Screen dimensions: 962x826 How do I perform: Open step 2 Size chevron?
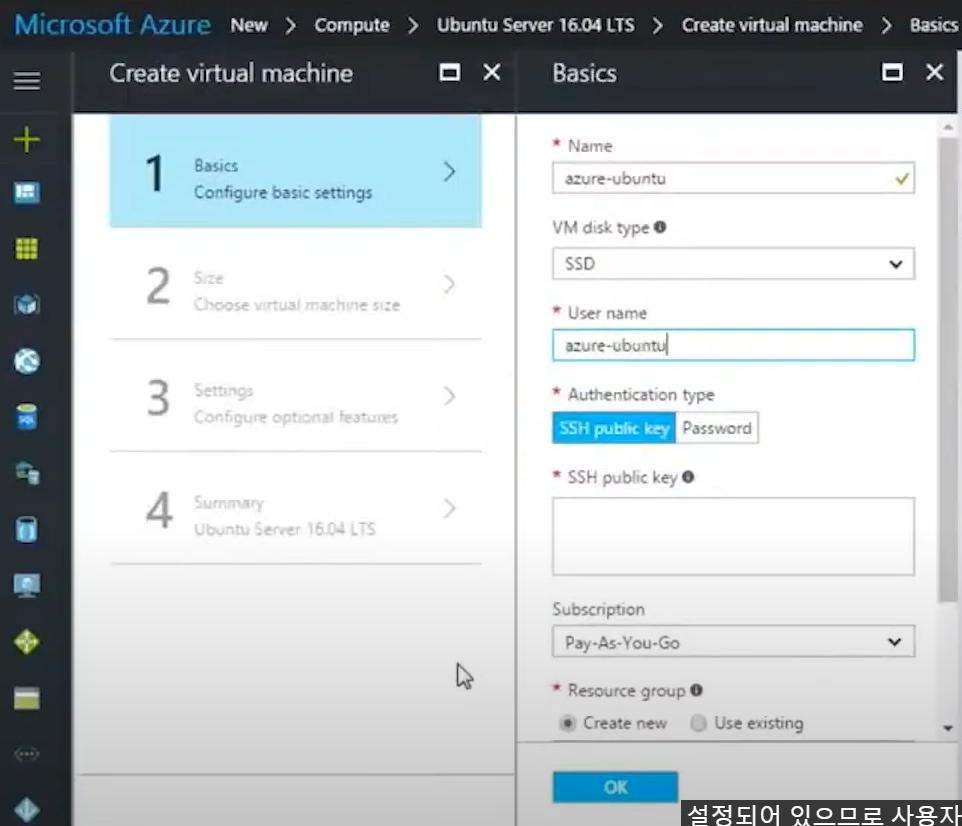tap(449, 284)
